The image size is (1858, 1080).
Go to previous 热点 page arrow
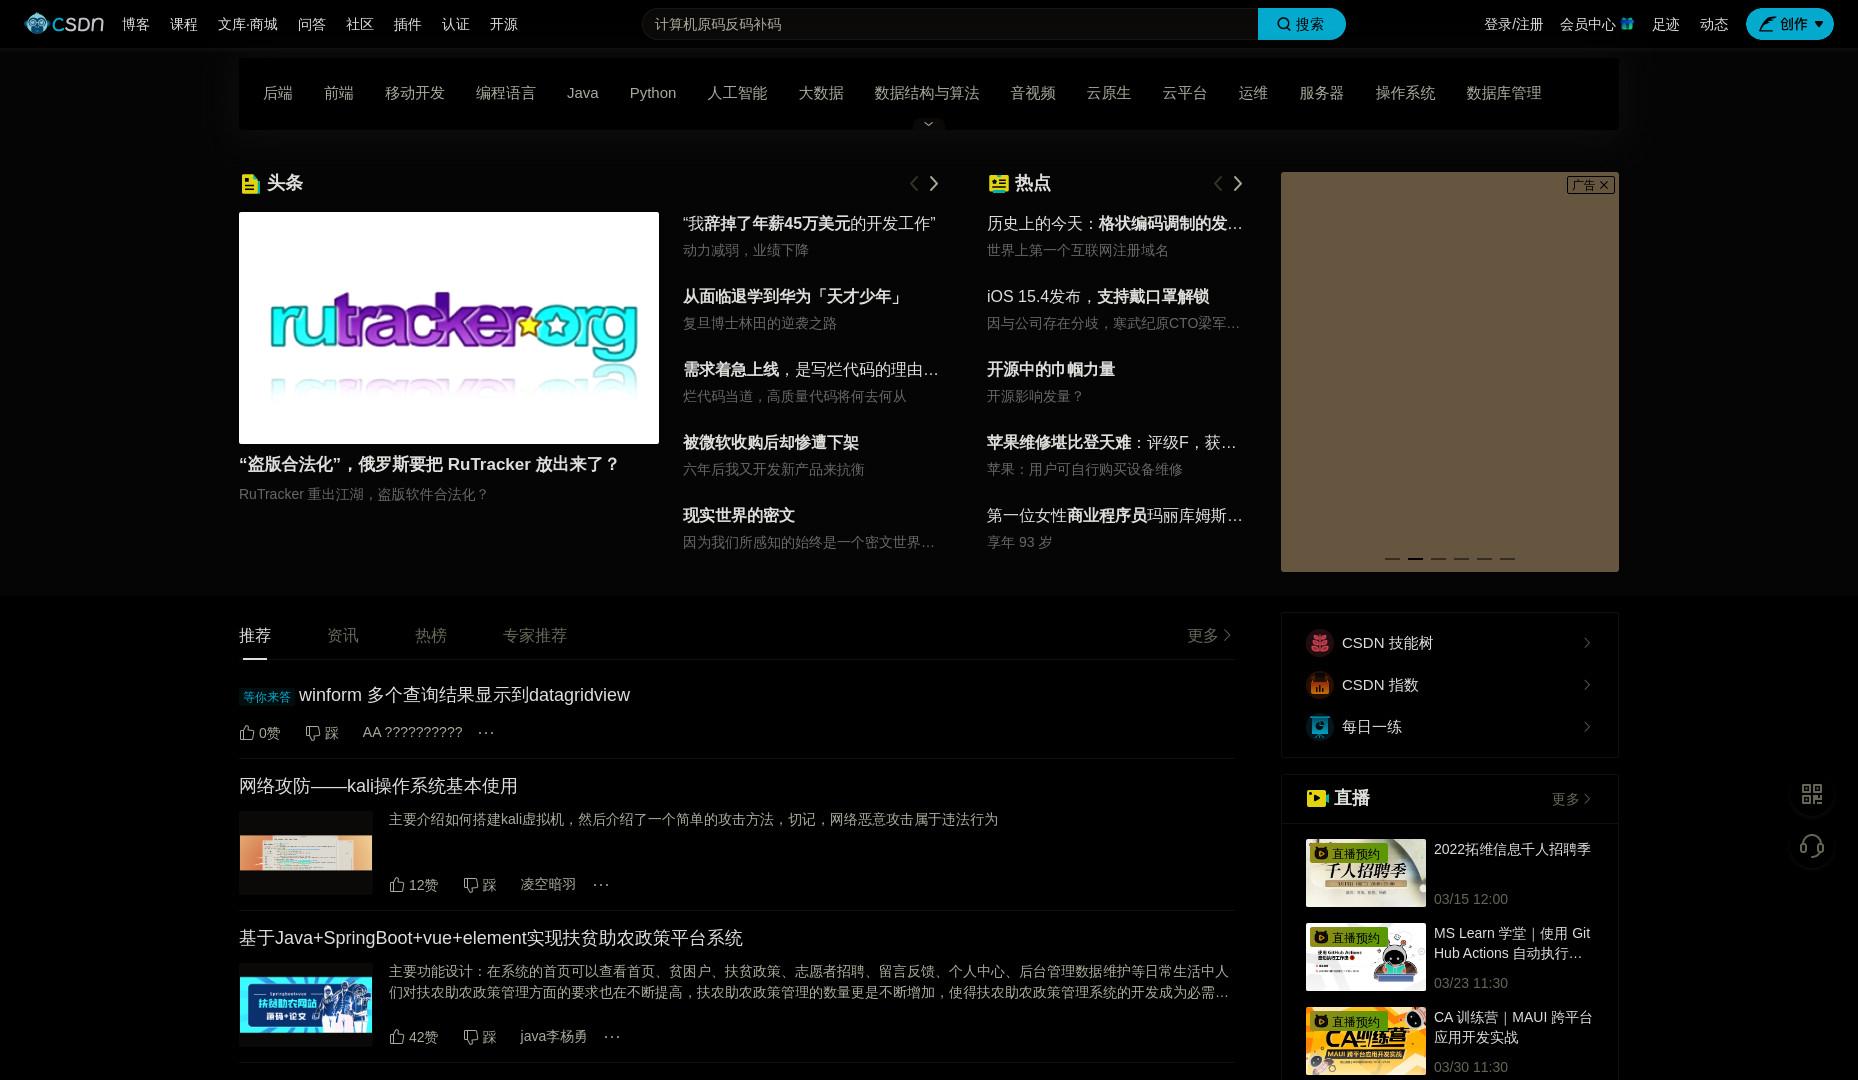[1217, 183]
